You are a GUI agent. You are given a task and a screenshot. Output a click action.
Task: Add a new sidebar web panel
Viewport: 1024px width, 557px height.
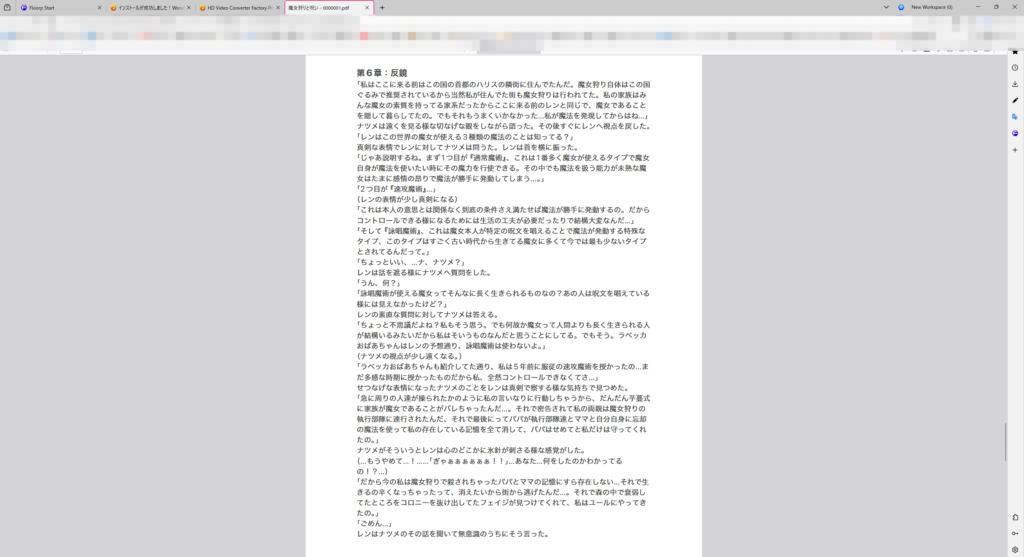click(x=1015, y=150)
